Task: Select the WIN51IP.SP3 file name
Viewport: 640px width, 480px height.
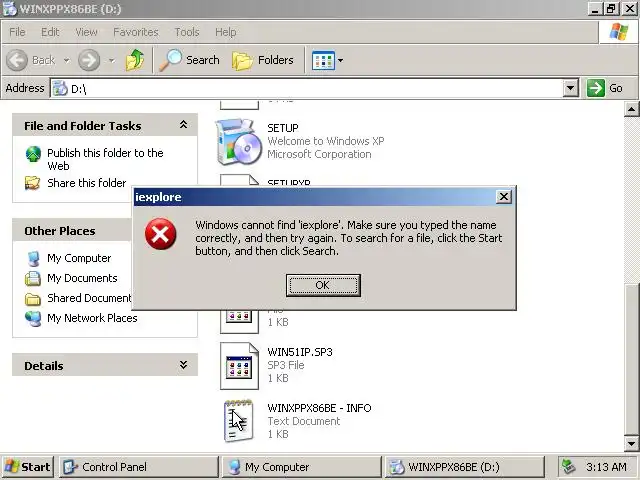Action: (x=300, y=352)
